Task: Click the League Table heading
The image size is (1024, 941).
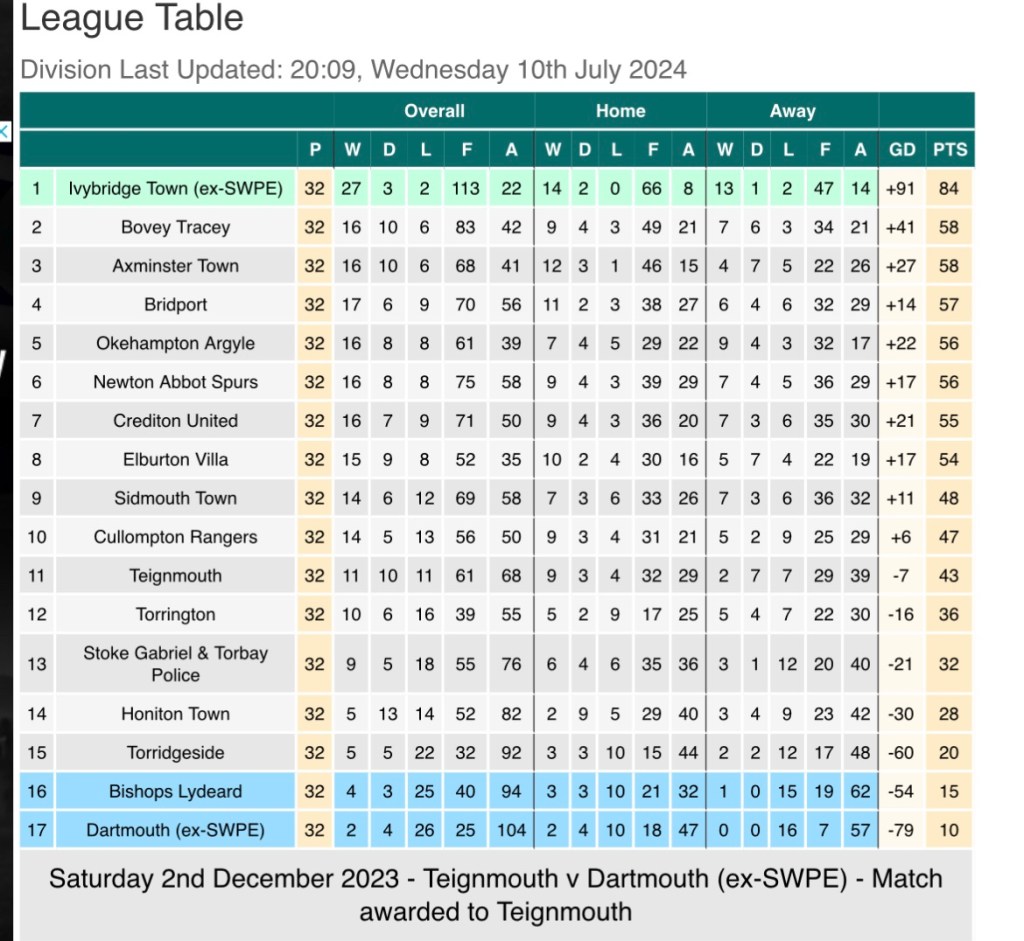Action: coord(132,18)
